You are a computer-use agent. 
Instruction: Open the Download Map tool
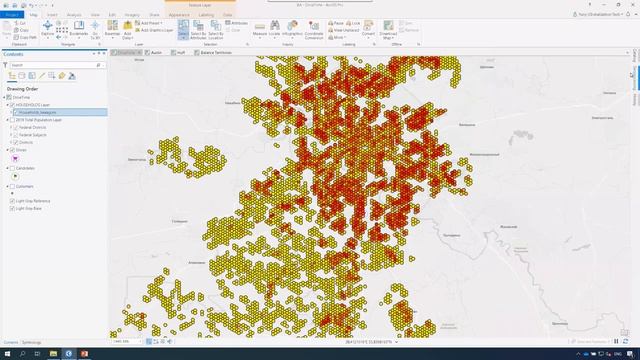(388, 29)
